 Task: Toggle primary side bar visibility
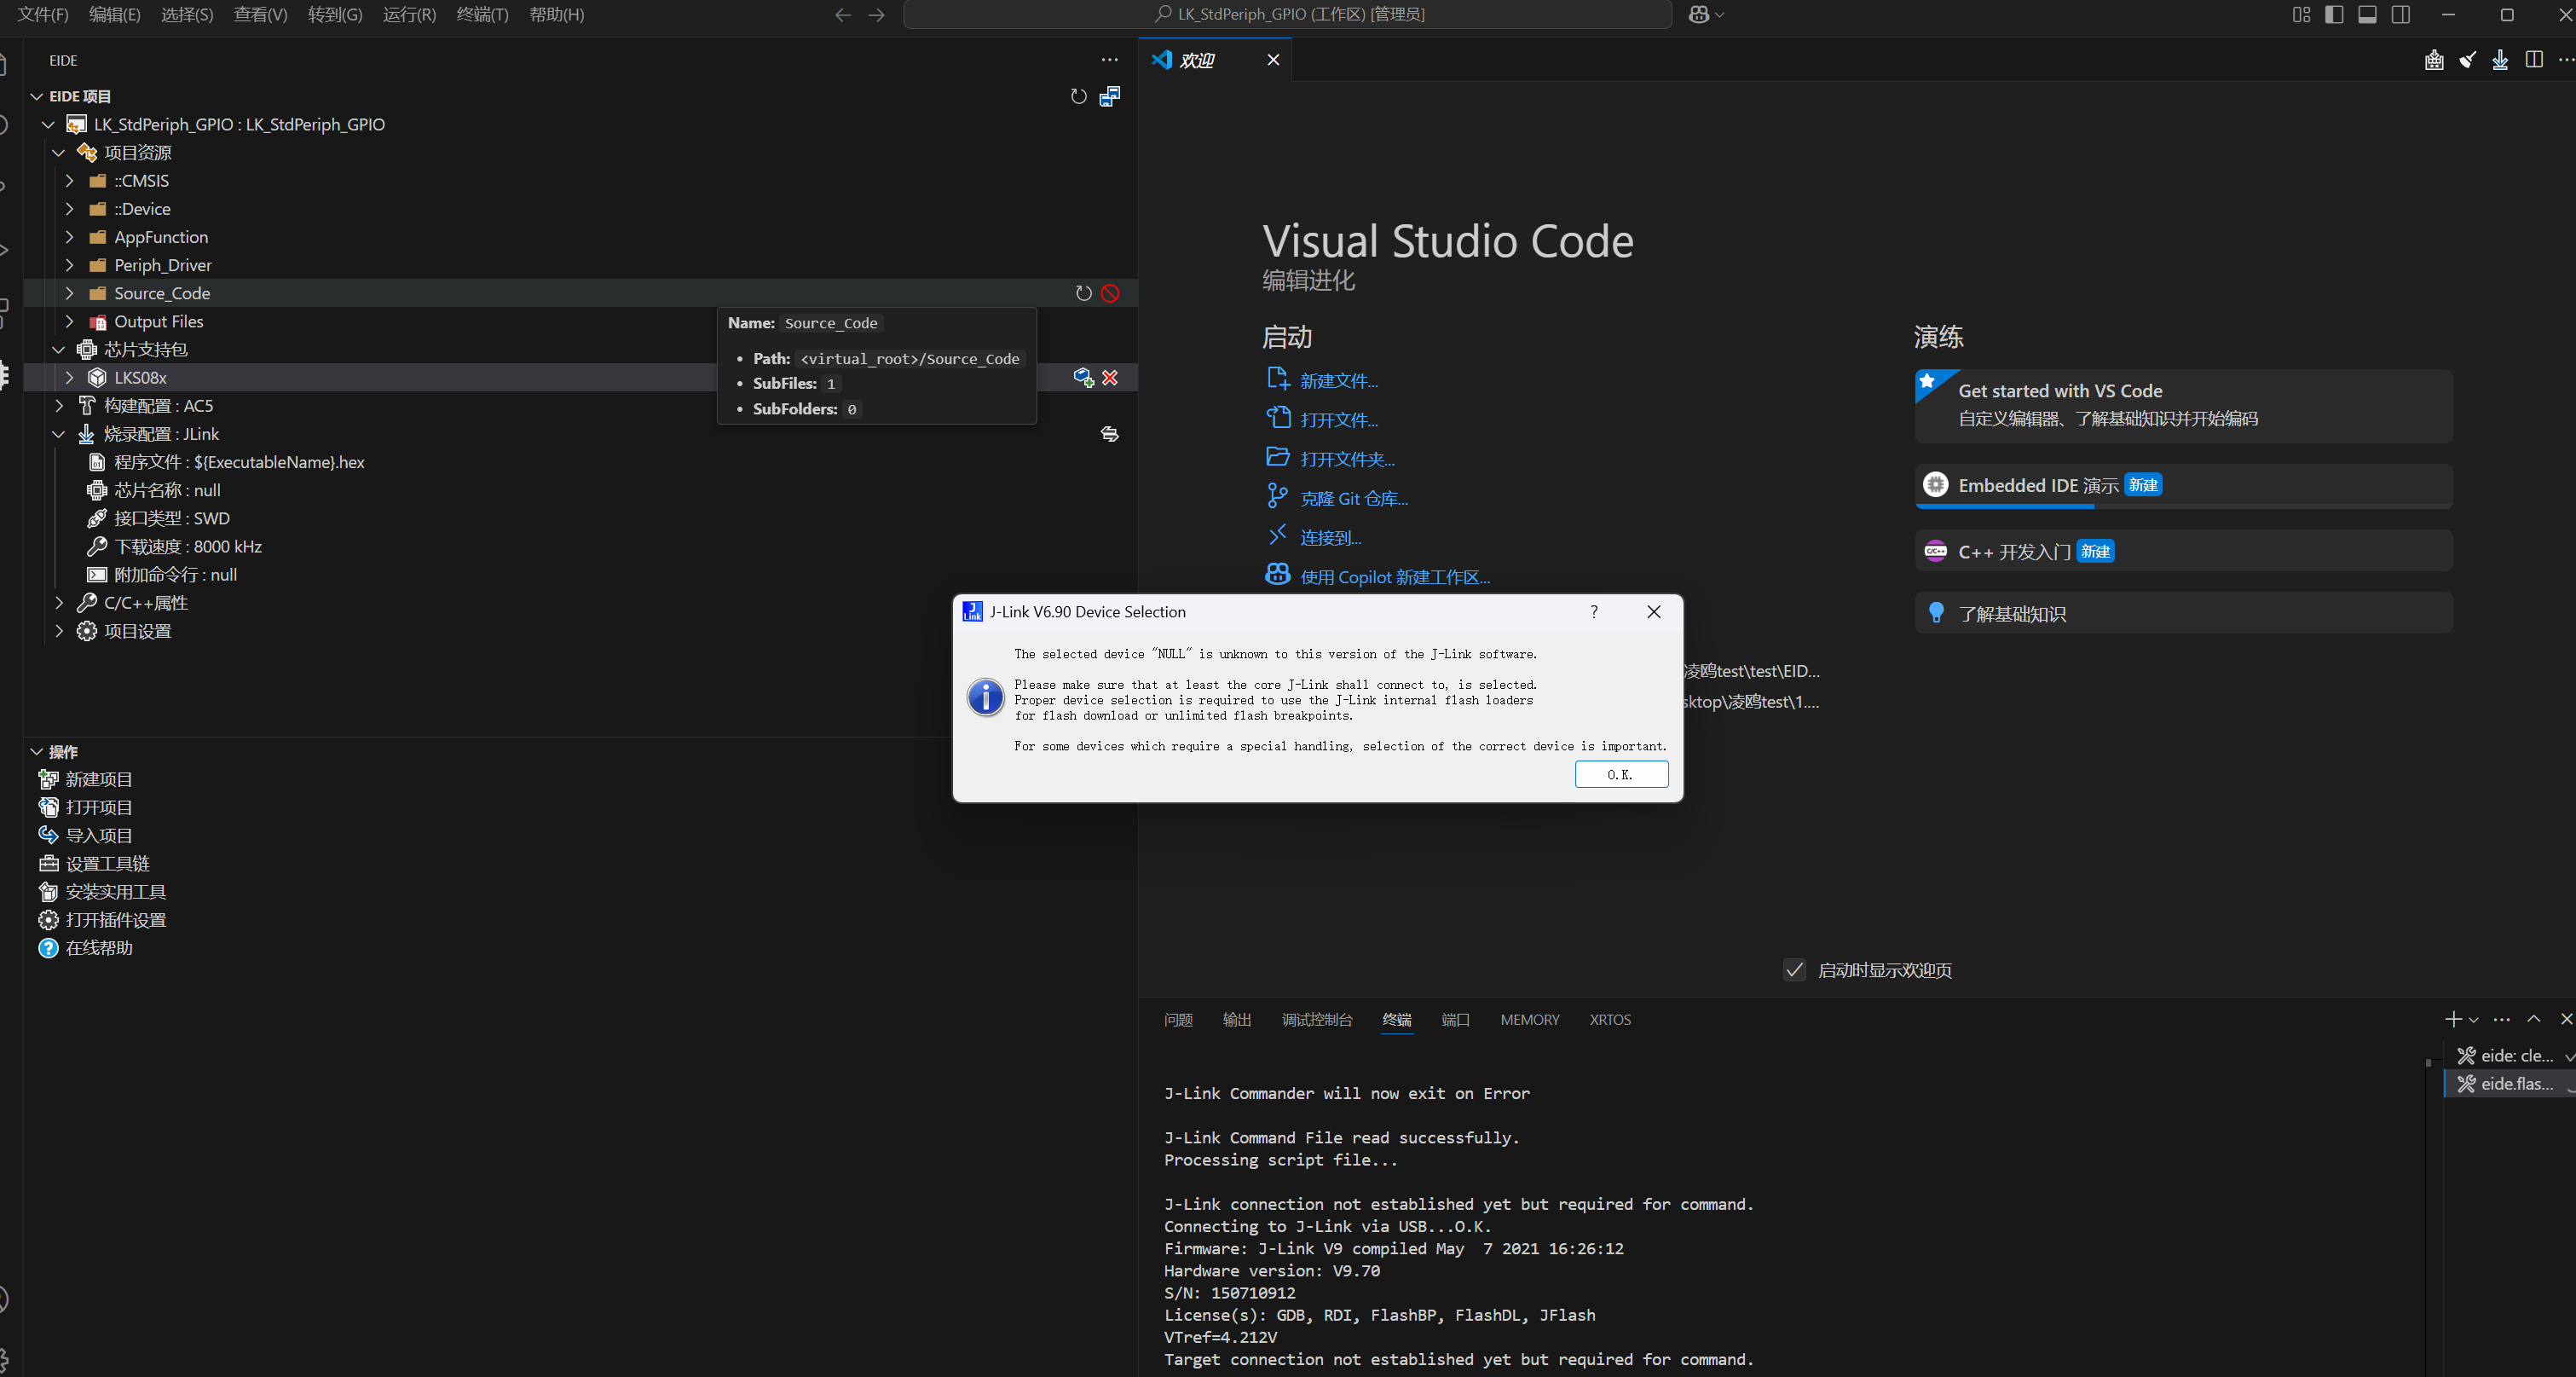click(2334, 14)
